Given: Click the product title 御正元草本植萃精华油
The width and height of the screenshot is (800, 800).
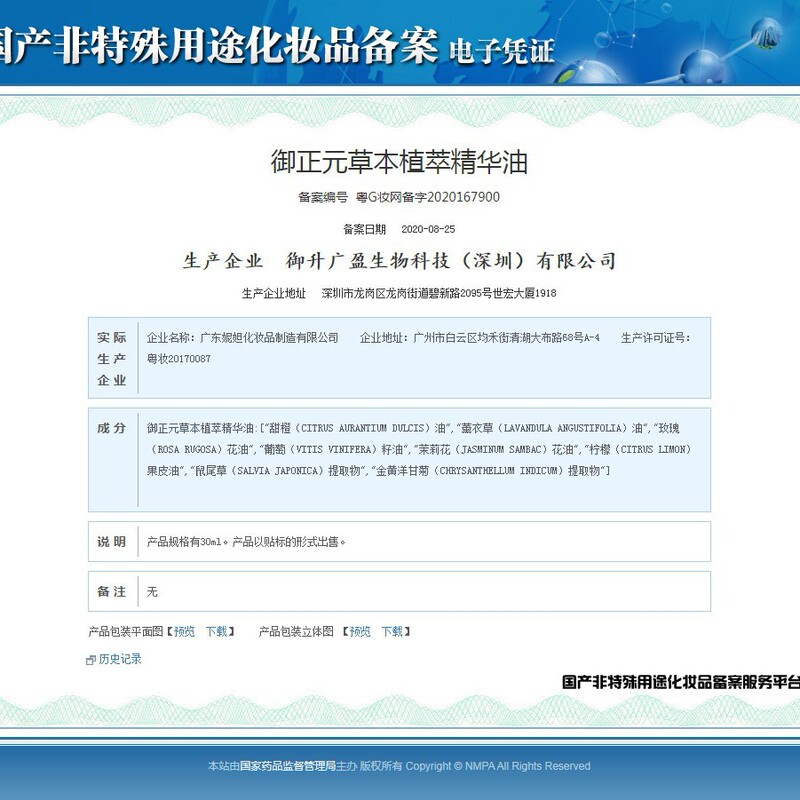Looking at the screenshot, I should coord(399,162).
